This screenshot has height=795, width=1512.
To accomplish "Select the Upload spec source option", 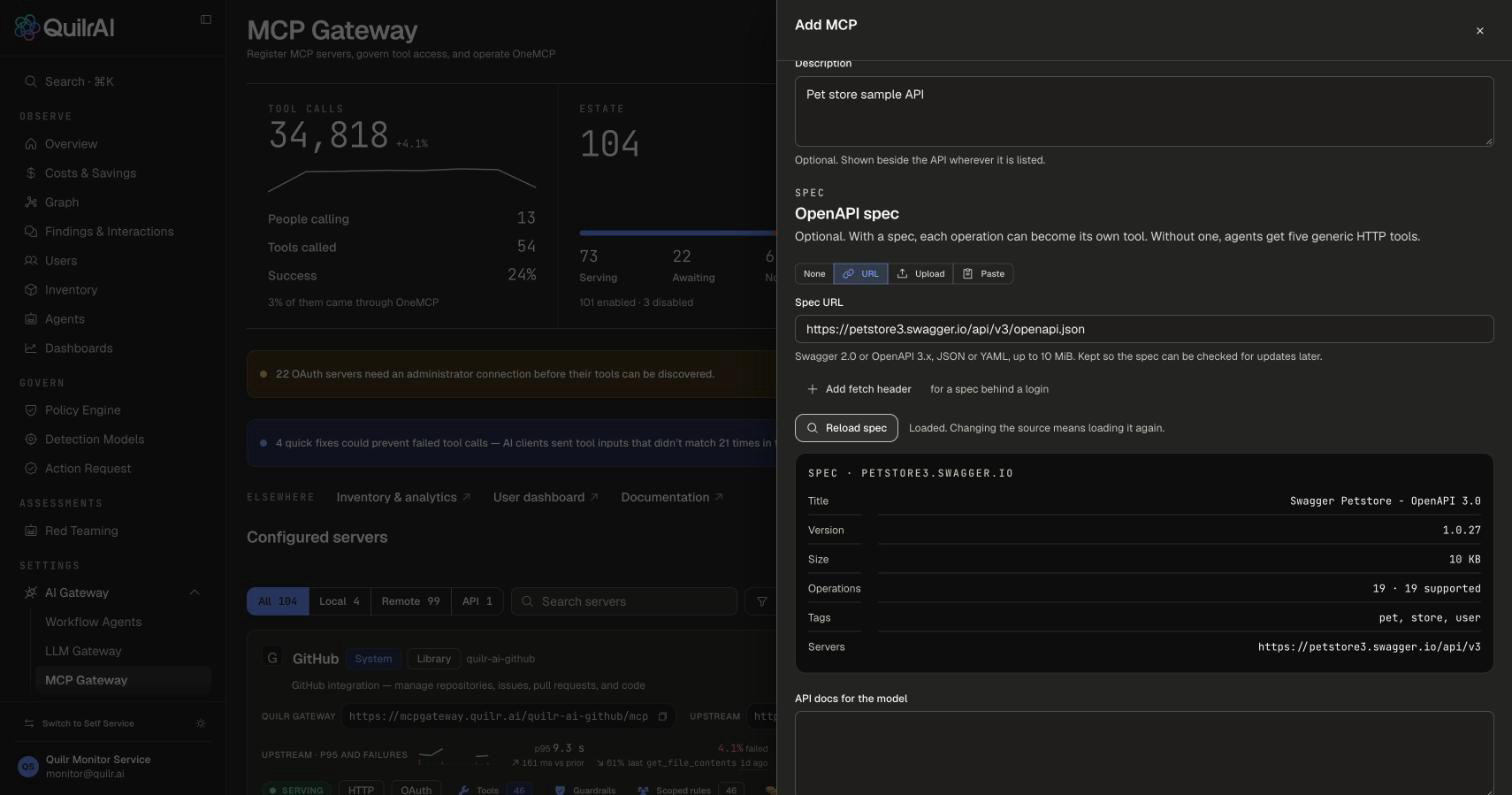I will pos(920,274).
